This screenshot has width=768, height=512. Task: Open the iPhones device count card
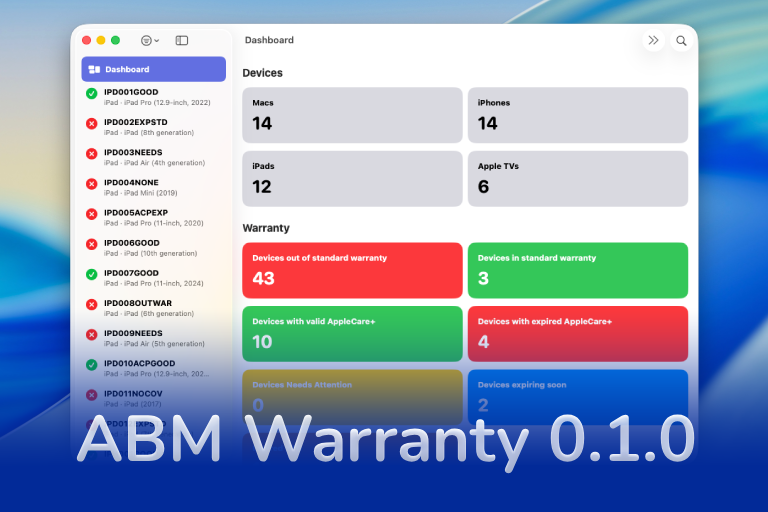coord(577,115)
